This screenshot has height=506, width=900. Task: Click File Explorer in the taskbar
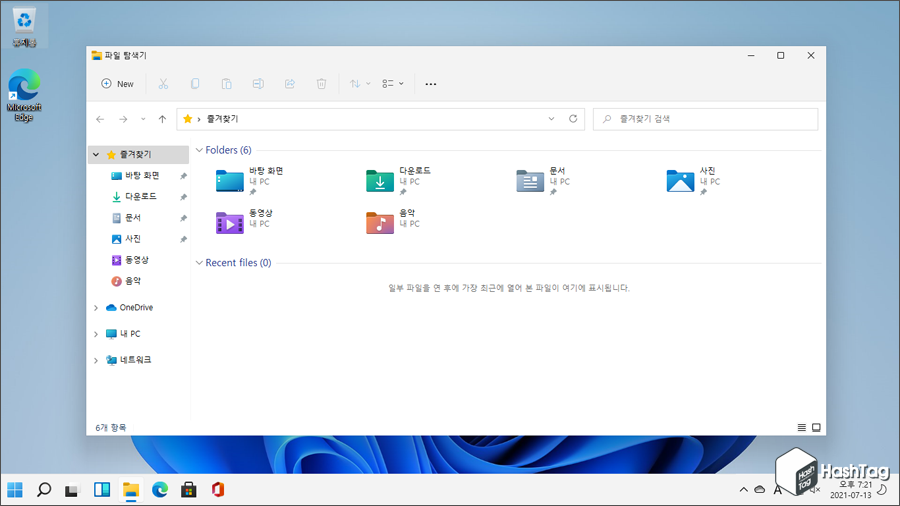click(x=131, y=490)
